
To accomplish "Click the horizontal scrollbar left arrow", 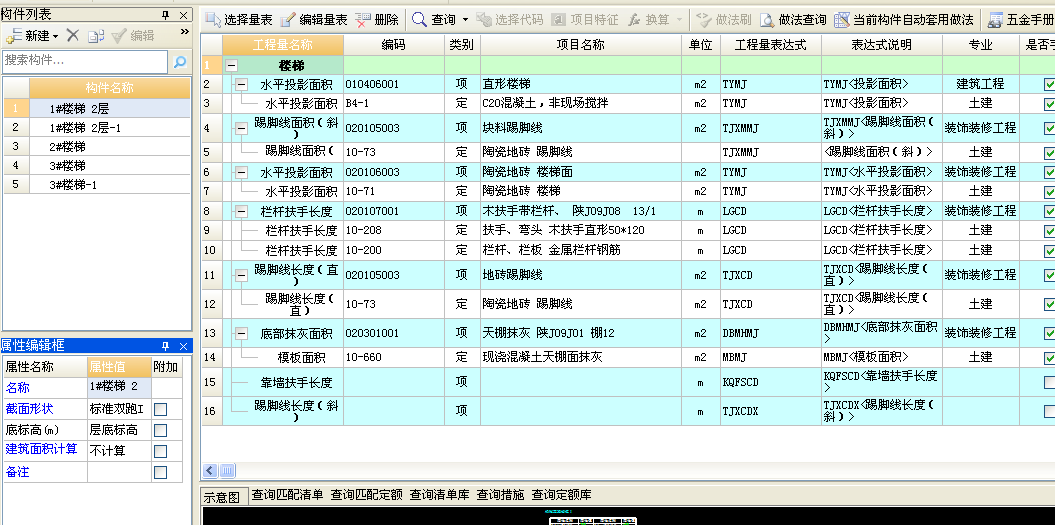I will point(210,470).
